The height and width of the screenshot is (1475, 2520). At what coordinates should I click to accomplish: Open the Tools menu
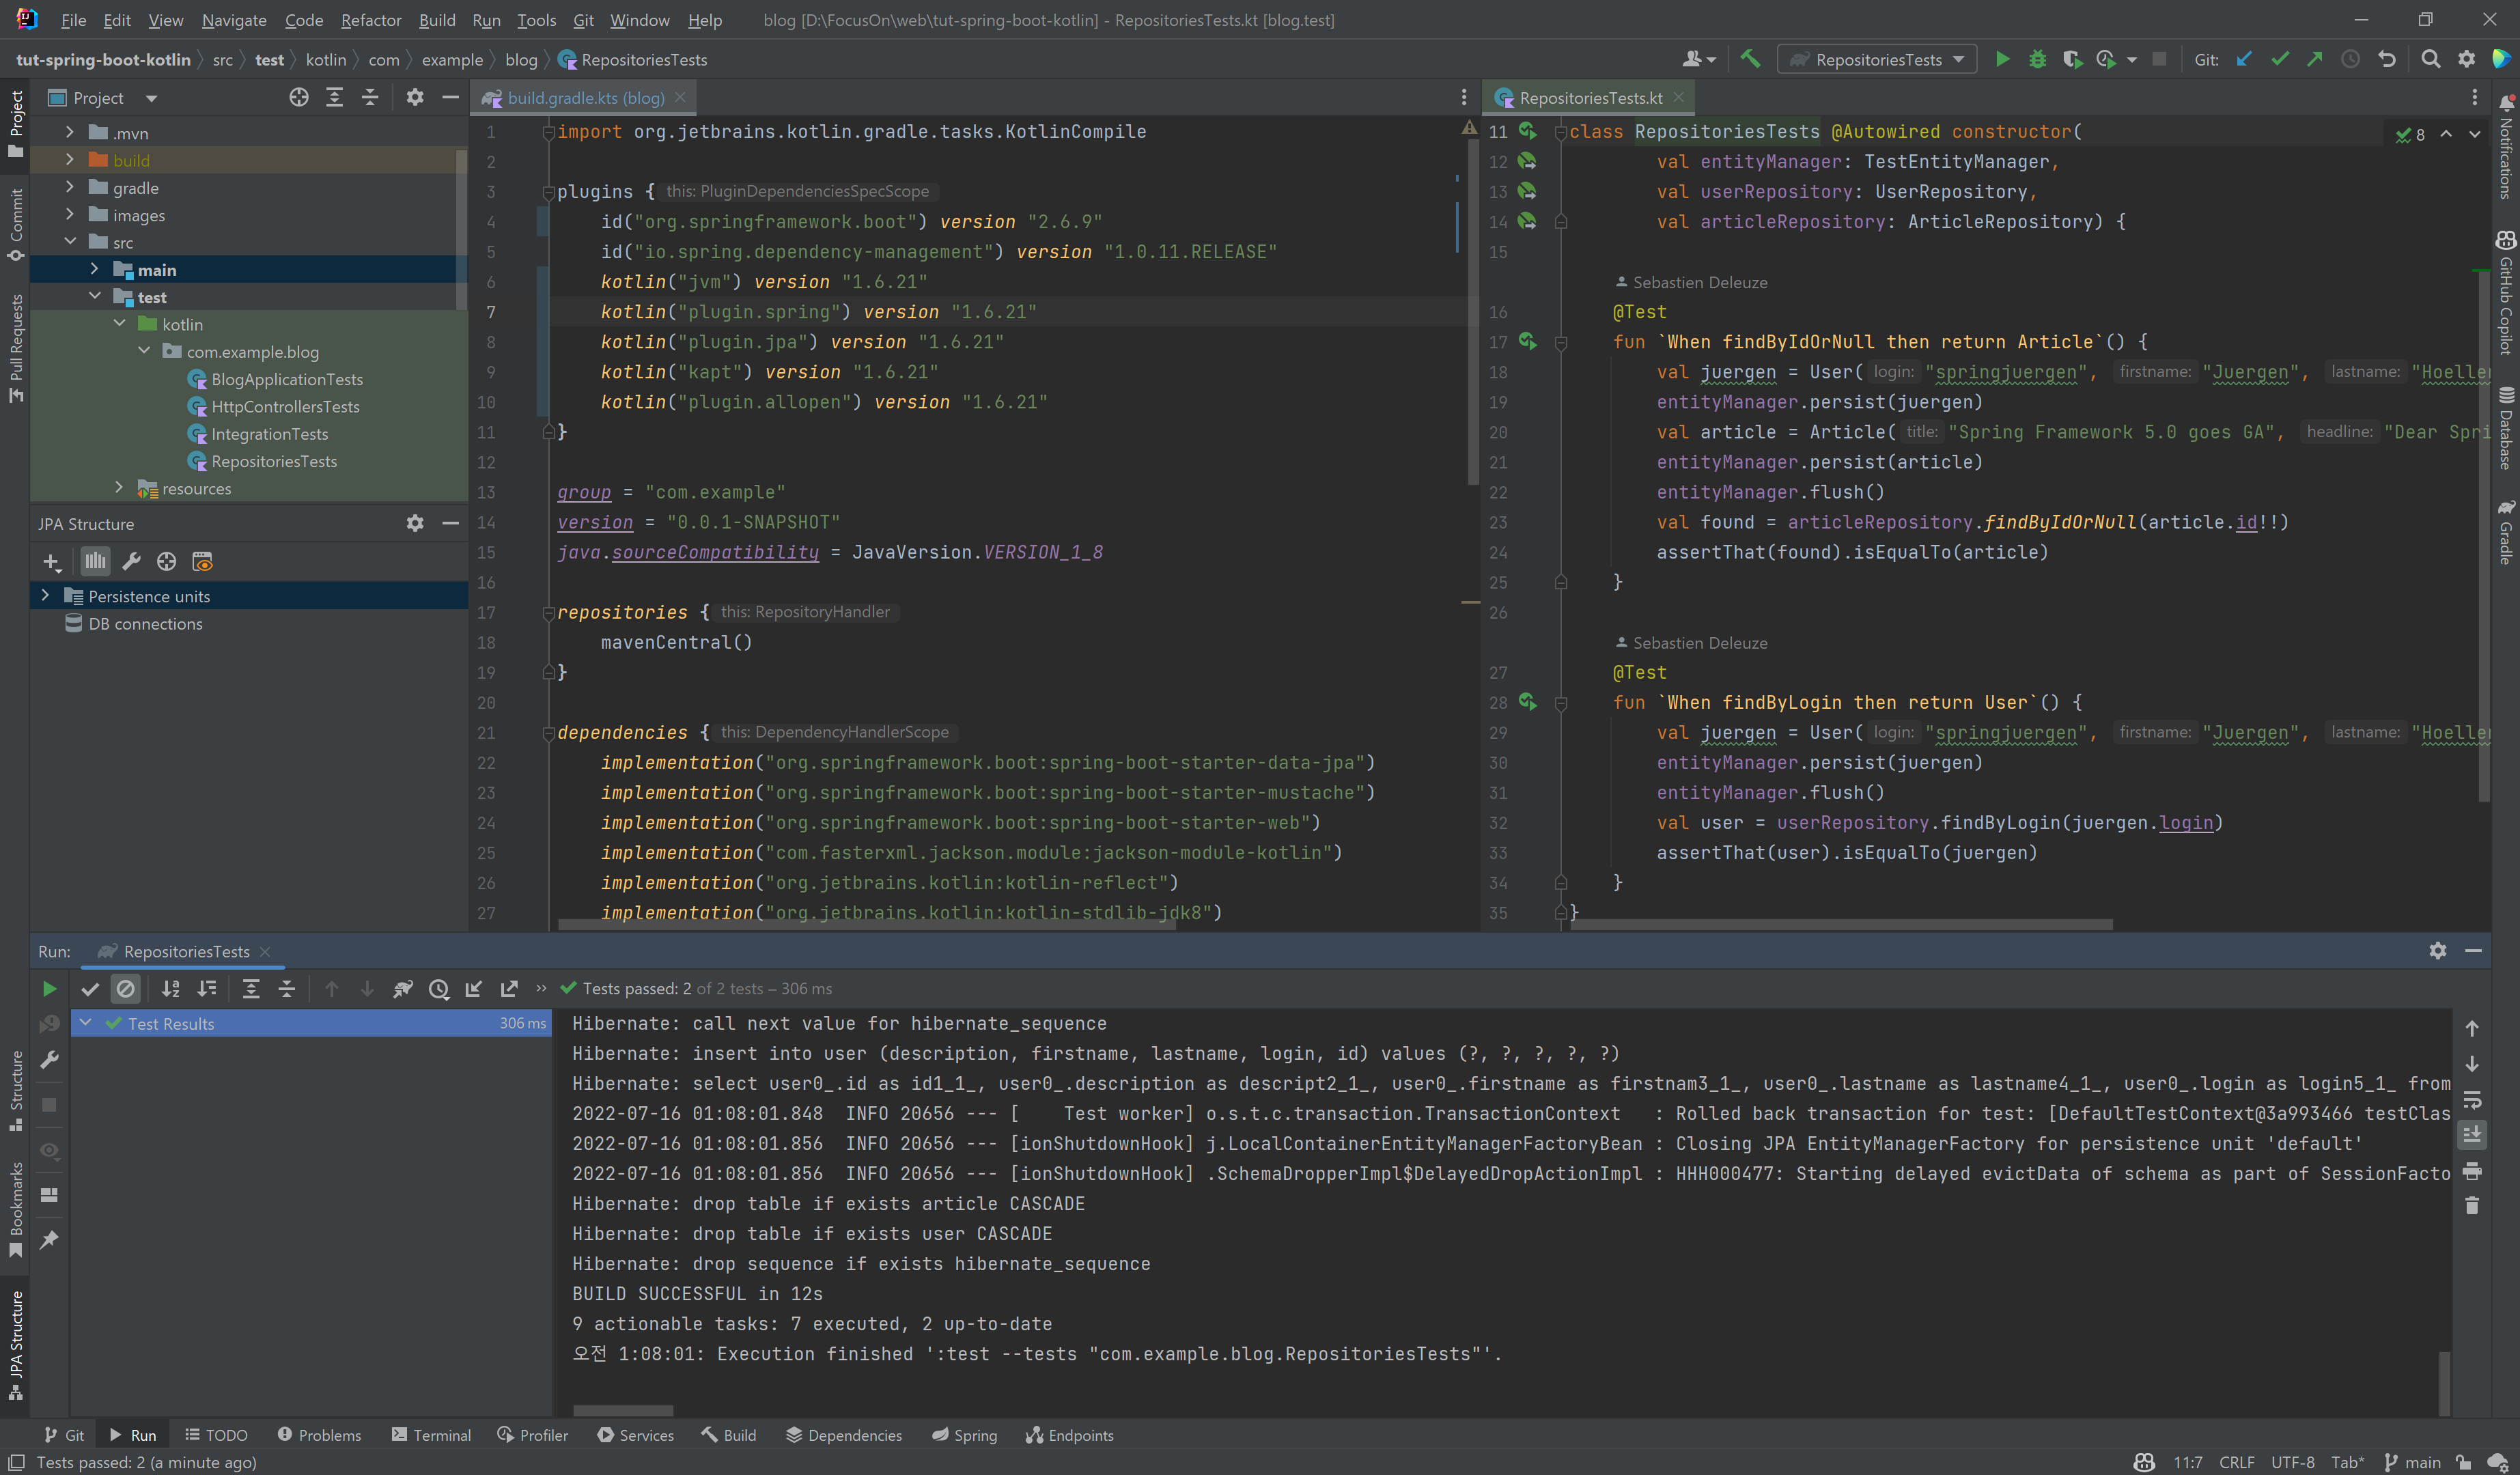[536, 20]
